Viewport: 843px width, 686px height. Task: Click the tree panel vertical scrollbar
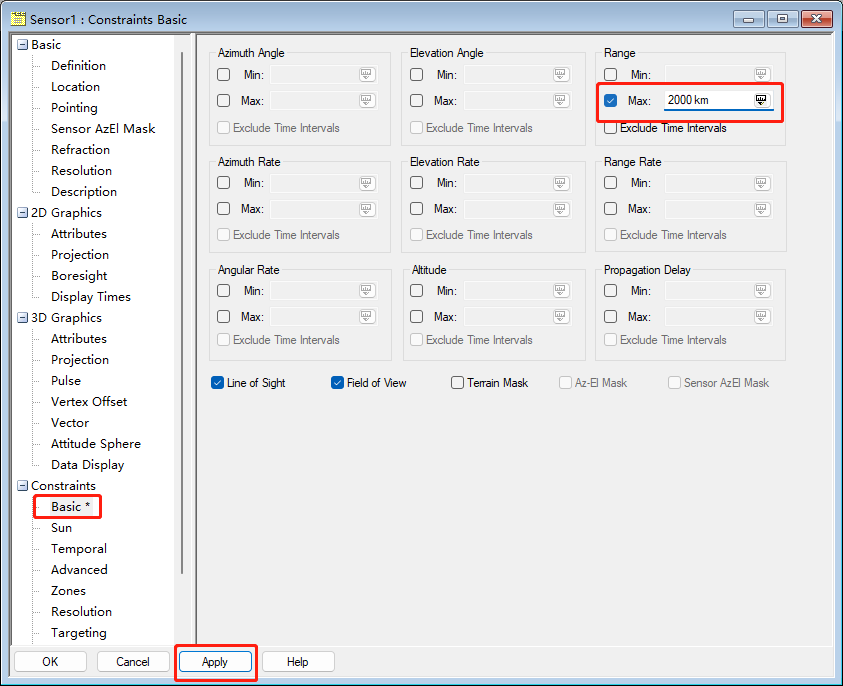pyautogui.click(x=182, y=300)
